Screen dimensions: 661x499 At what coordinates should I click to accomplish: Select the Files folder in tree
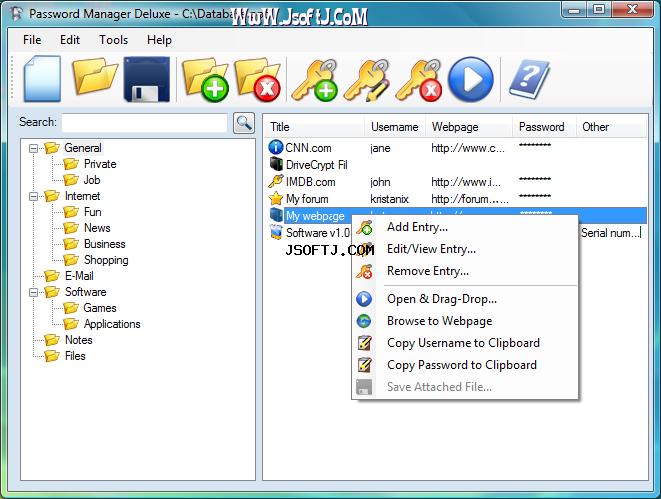point(75,356)
